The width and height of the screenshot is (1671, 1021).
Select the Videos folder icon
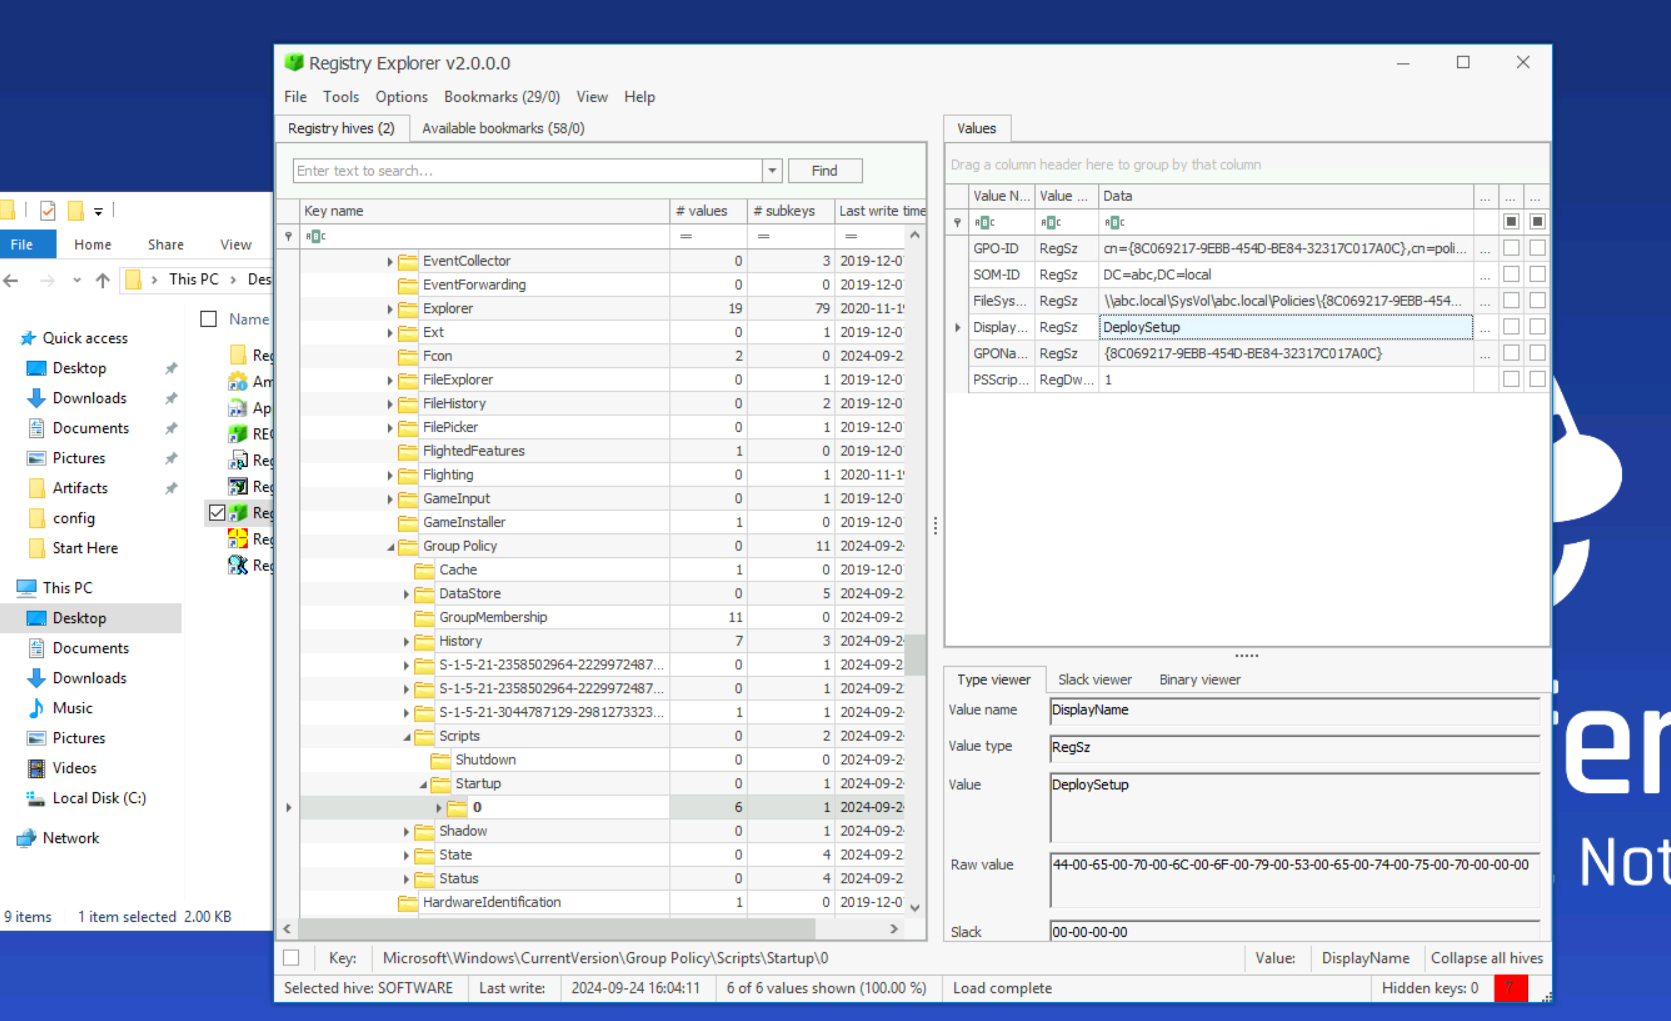36,768
